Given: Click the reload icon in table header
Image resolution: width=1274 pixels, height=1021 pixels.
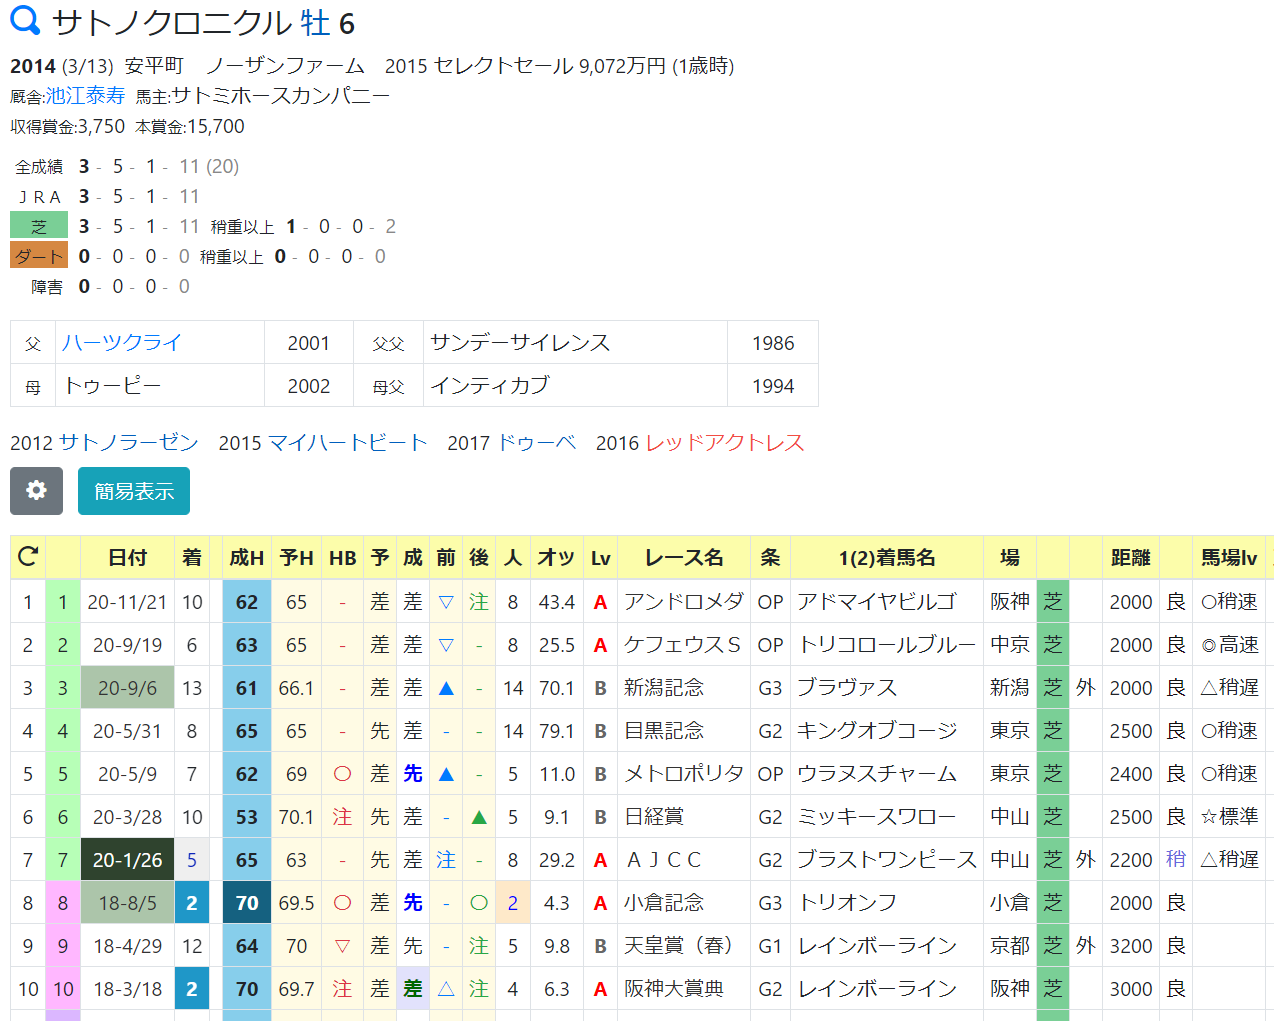Looking at the screenshot, I should (x=28, y=557).
